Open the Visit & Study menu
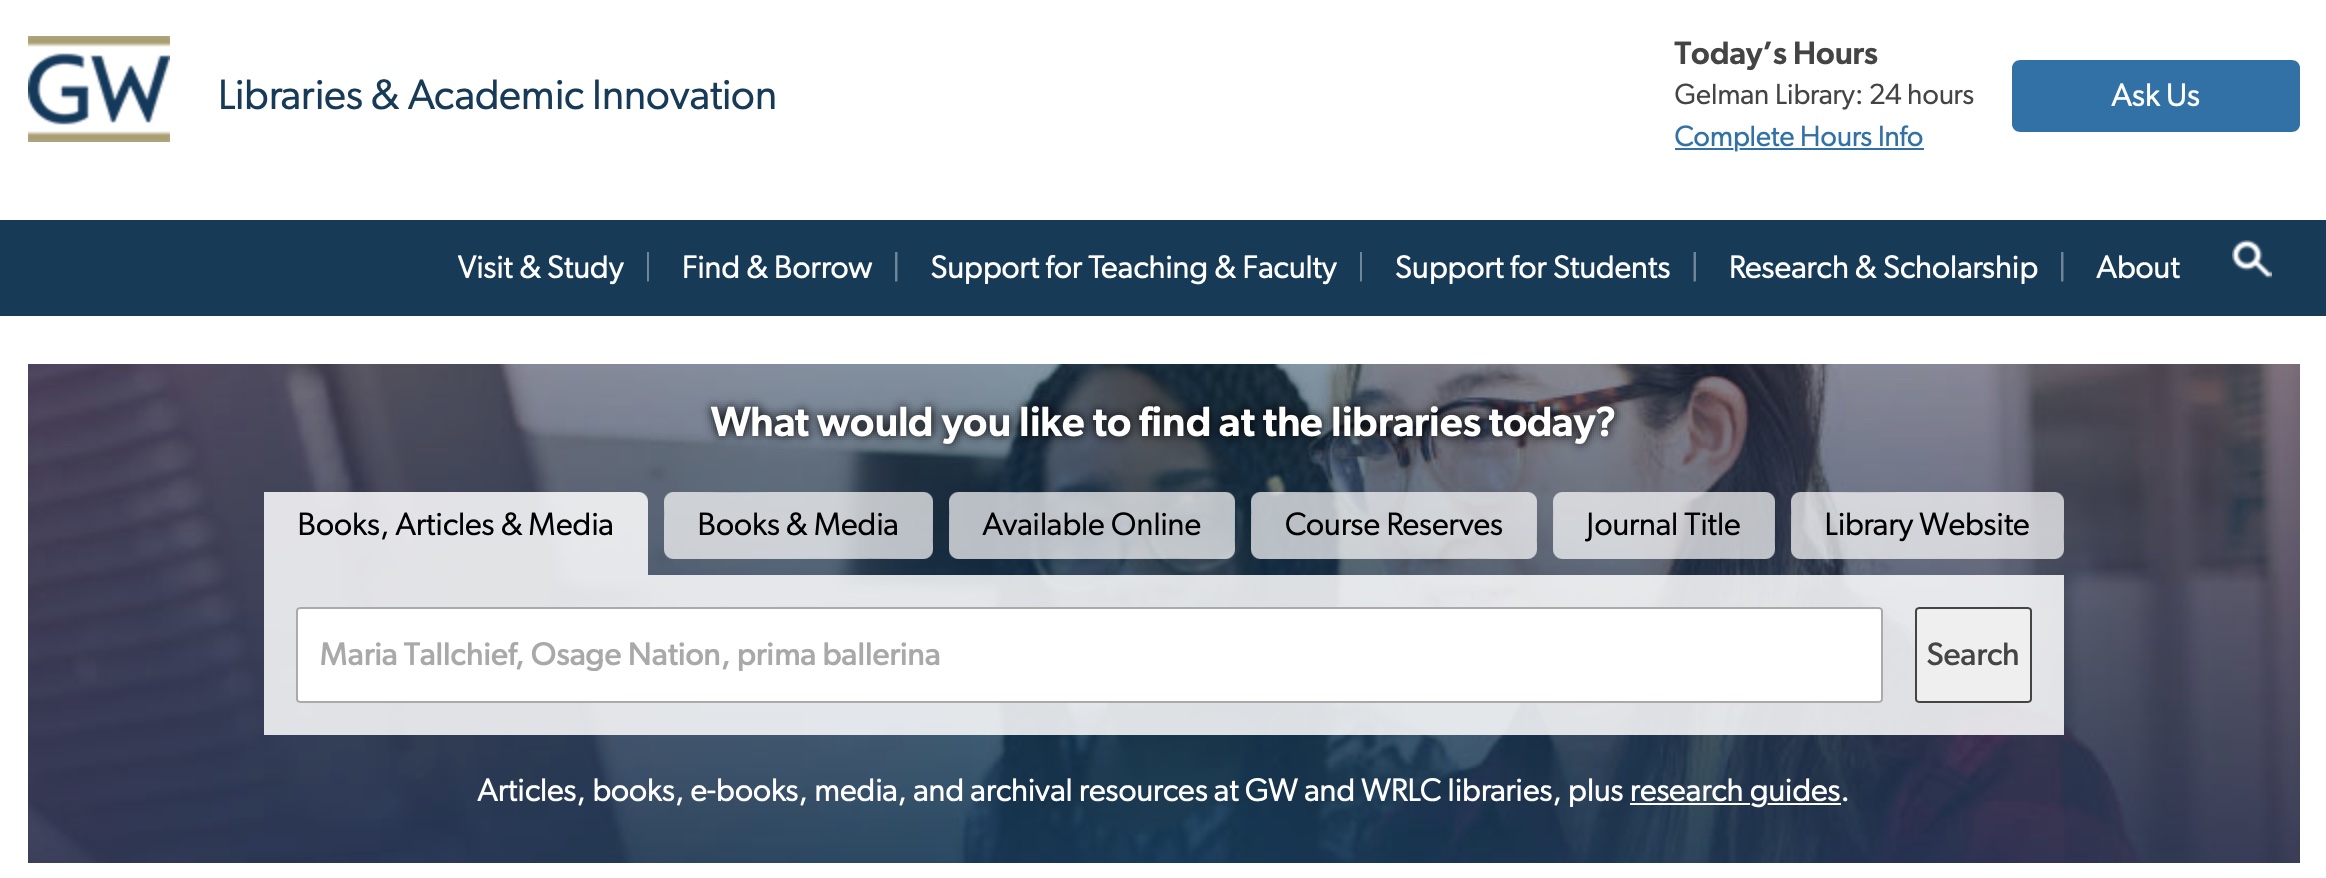 coord(540,267)
